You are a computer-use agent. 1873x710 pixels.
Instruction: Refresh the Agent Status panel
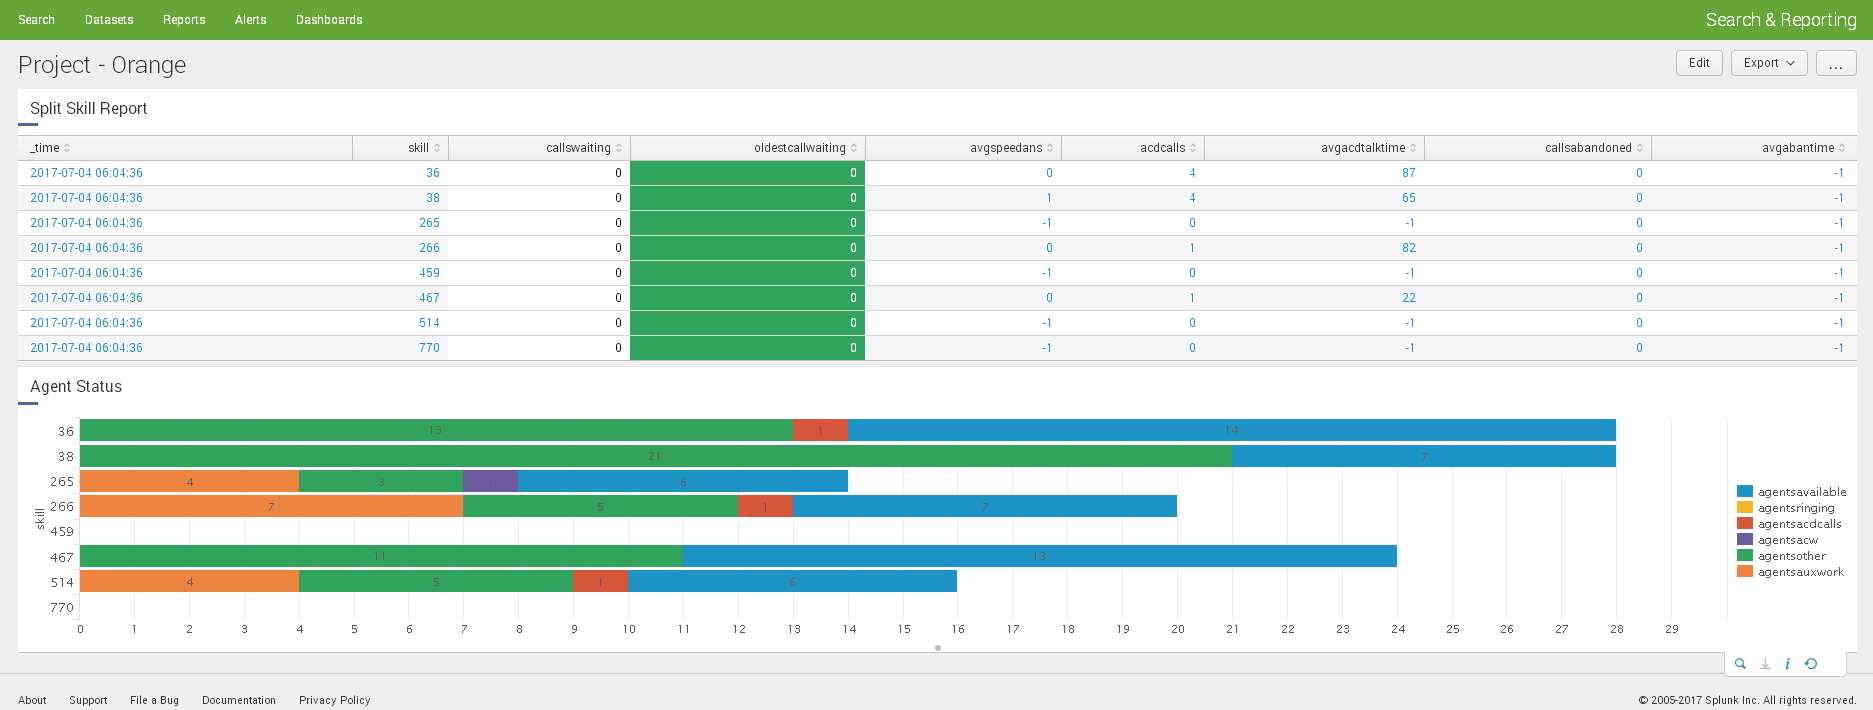pyautogui.click(x=1811, y=664)
